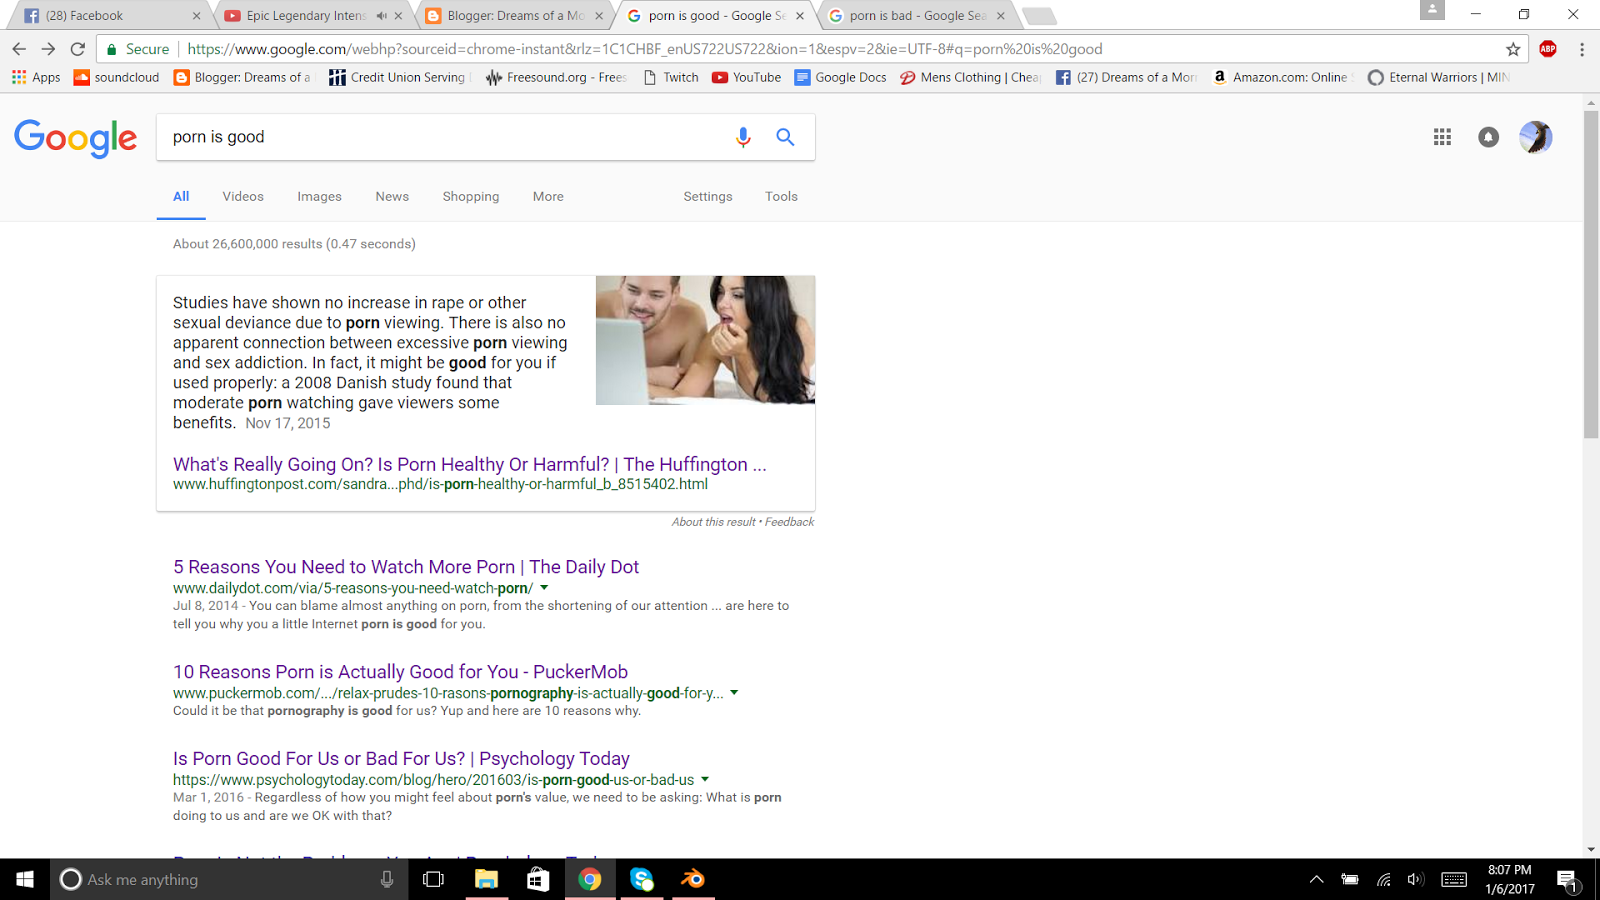The height and width of the screenshot is (900, 1600).
Task: Open the Mens Clothing bookmark
Action: [970, 77]
